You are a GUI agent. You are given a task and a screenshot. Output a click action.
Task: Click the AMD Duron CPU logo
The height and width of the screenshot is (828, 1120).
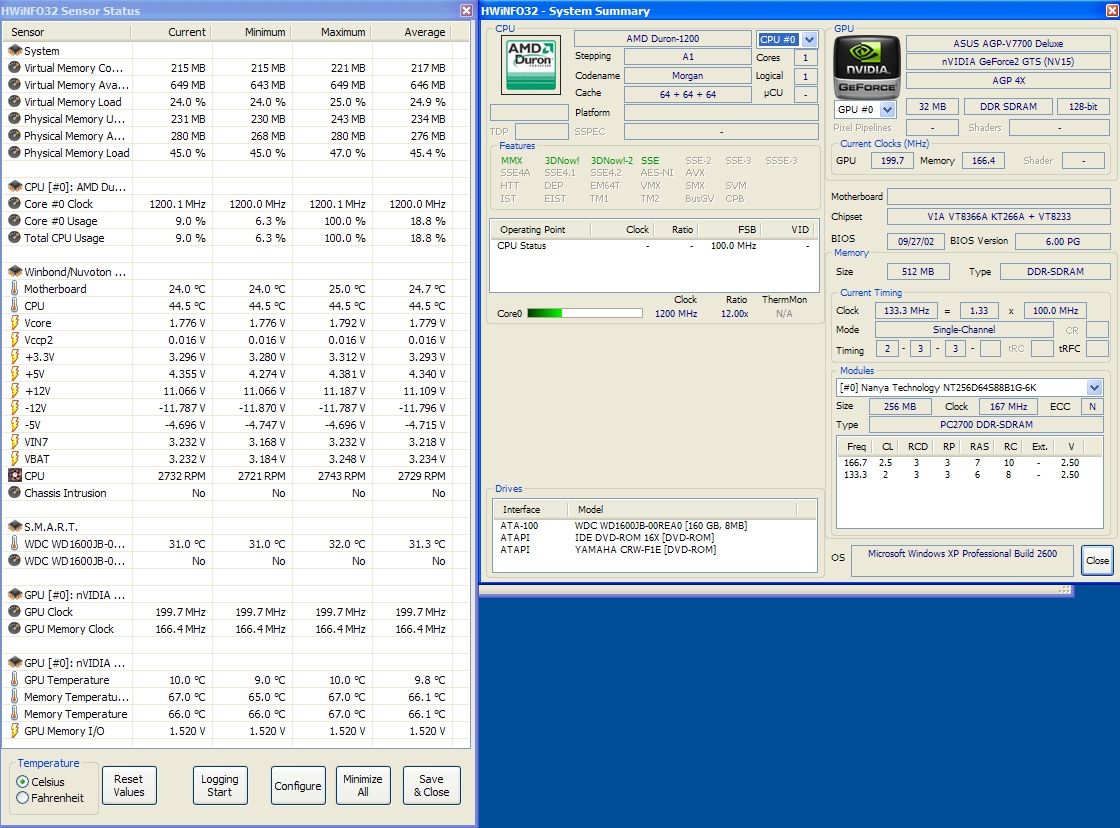pyautogui.click(x=531, y=64)
